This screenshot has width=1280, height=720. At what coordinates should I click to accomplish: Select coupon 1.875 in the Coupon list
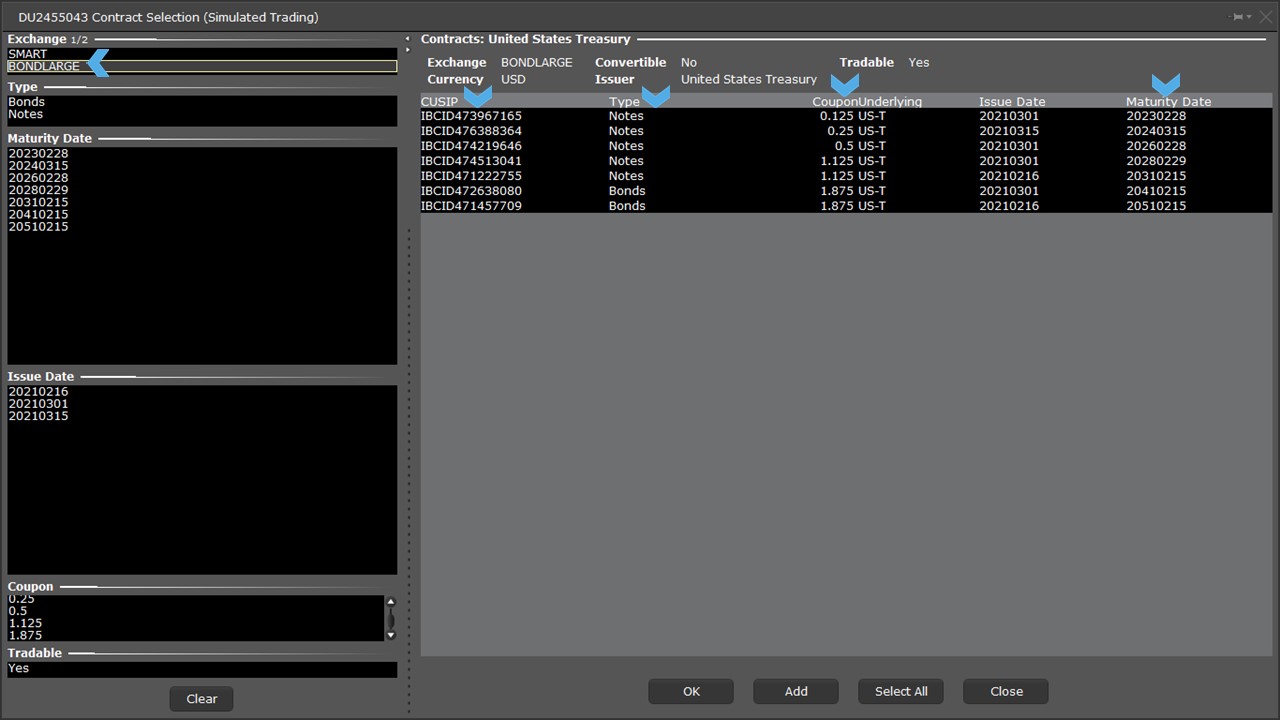[25, 635]
